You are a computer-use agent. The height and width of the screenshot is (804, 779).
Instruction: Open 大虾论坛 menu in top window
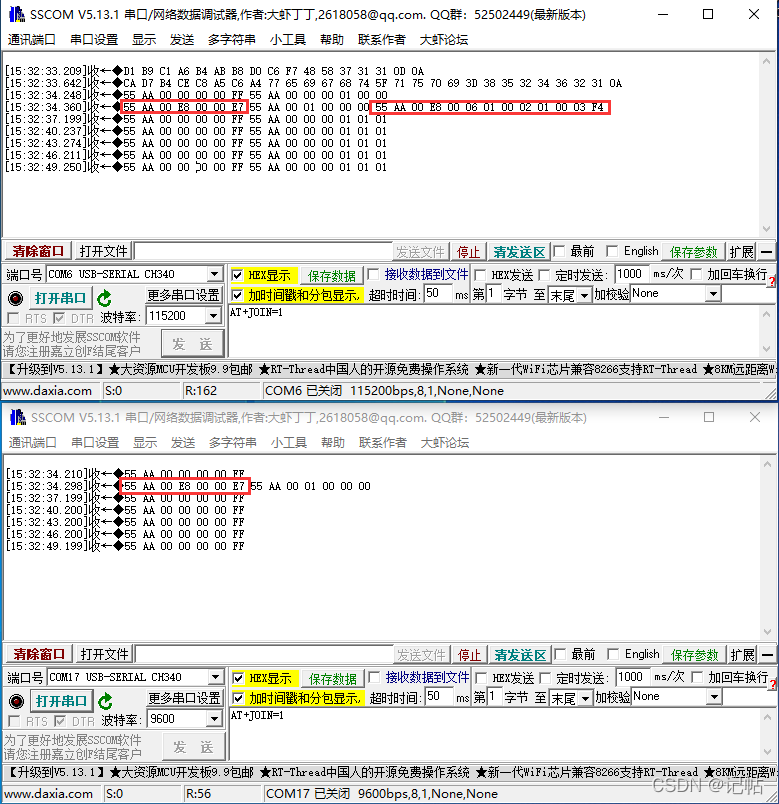click(x=444, y=39)
